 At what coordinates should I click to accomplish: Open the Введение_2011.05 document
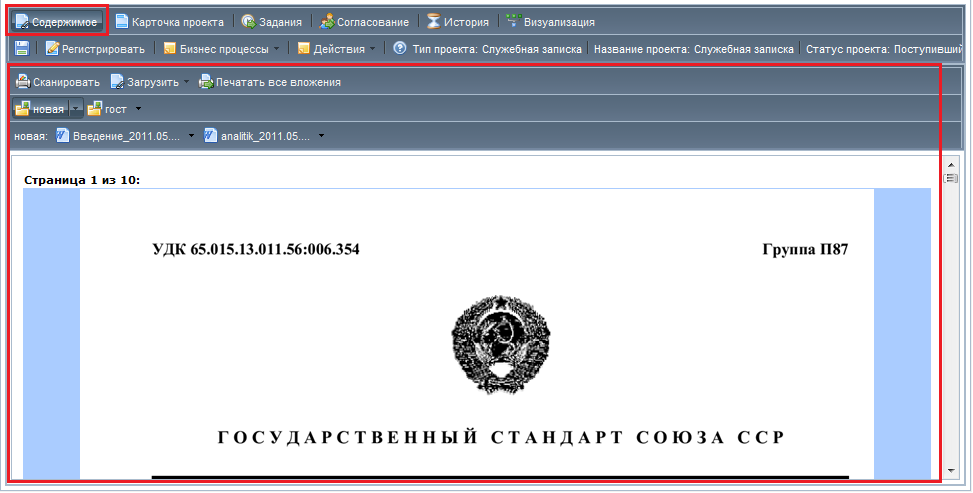(x=119, y=136)
